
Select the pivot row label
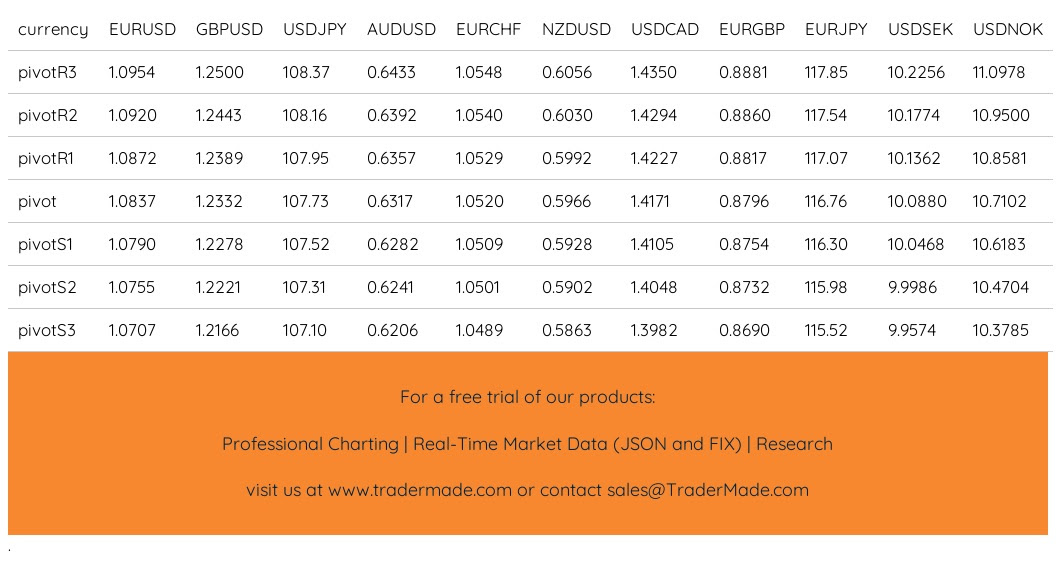point(37,202)
